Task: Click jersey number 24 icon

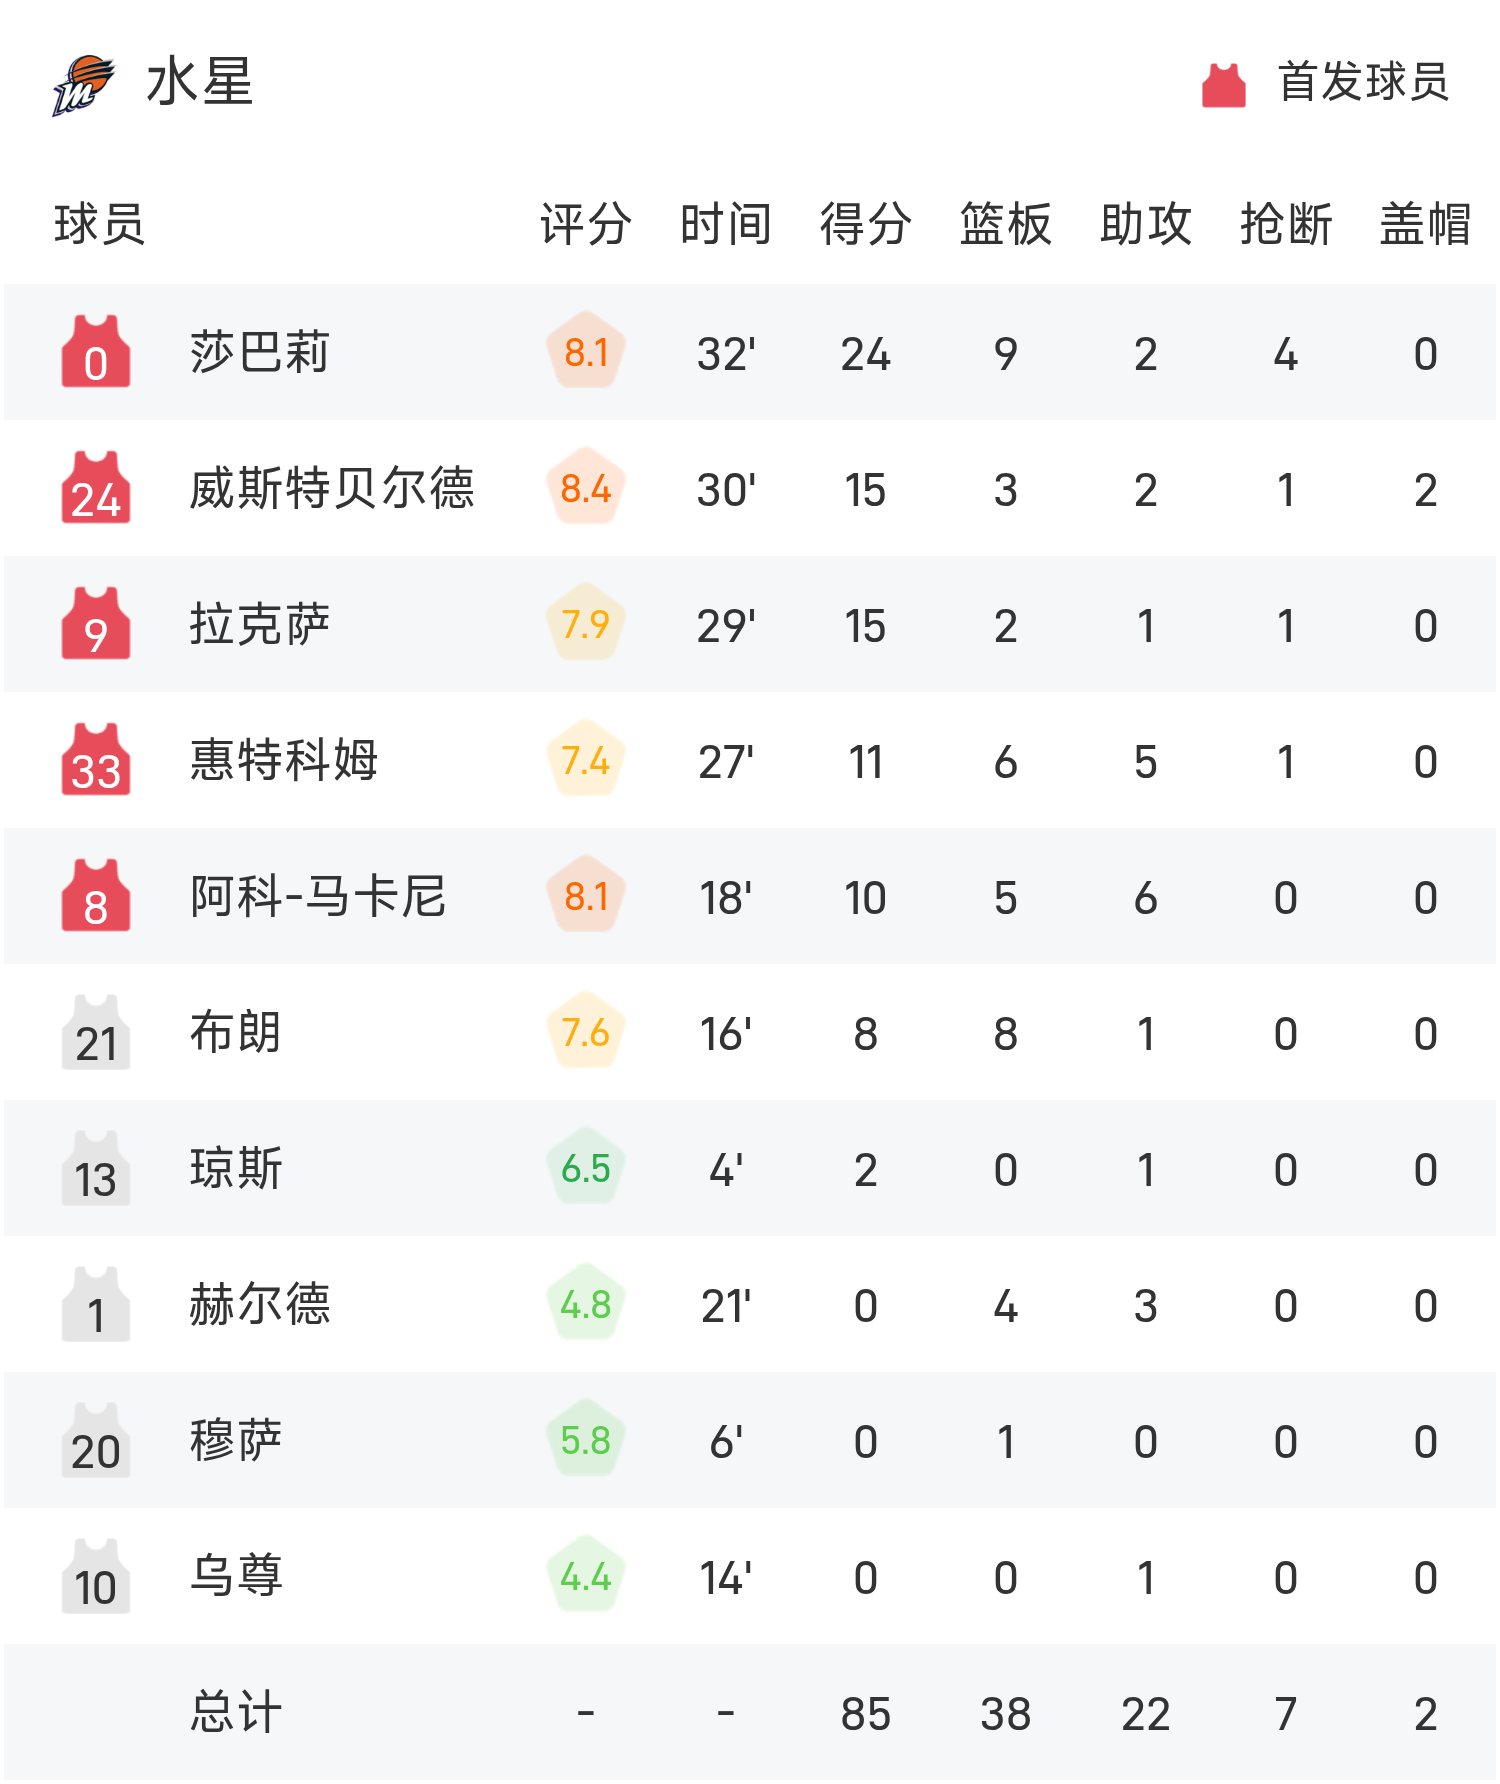Action: coord(96,489)
